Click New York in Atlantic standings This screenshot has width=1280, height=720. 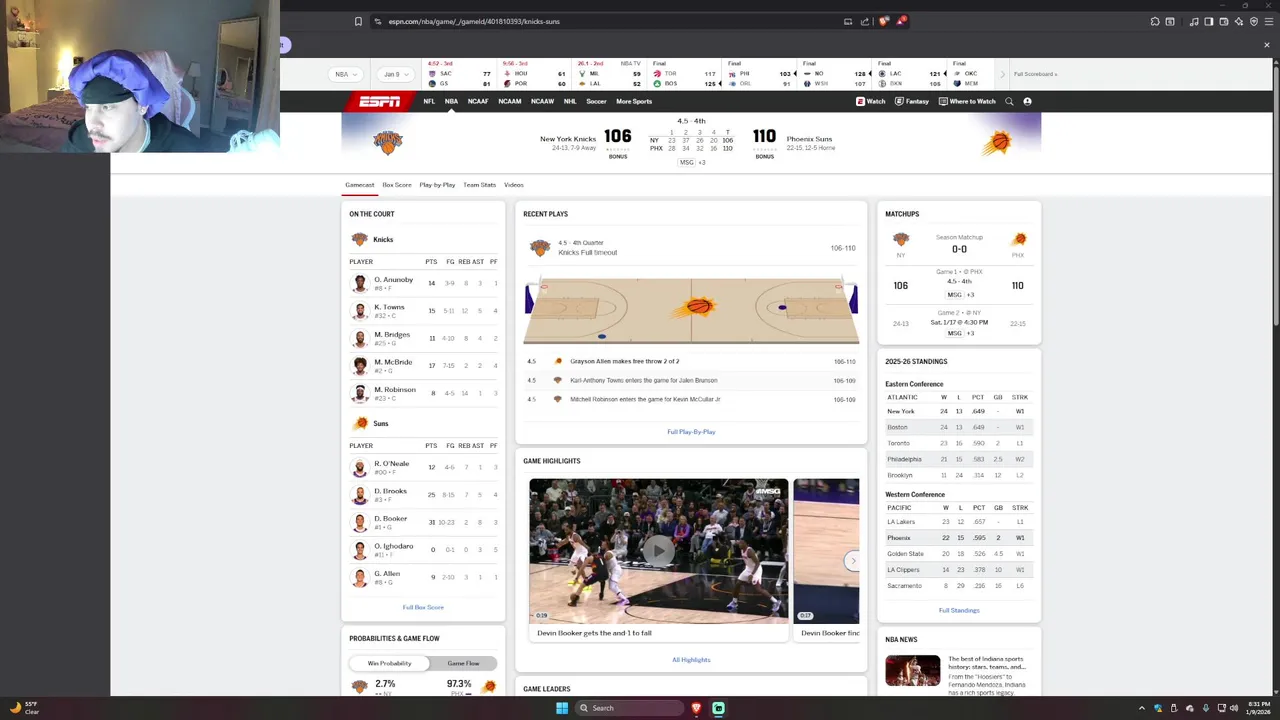point(901,411)
